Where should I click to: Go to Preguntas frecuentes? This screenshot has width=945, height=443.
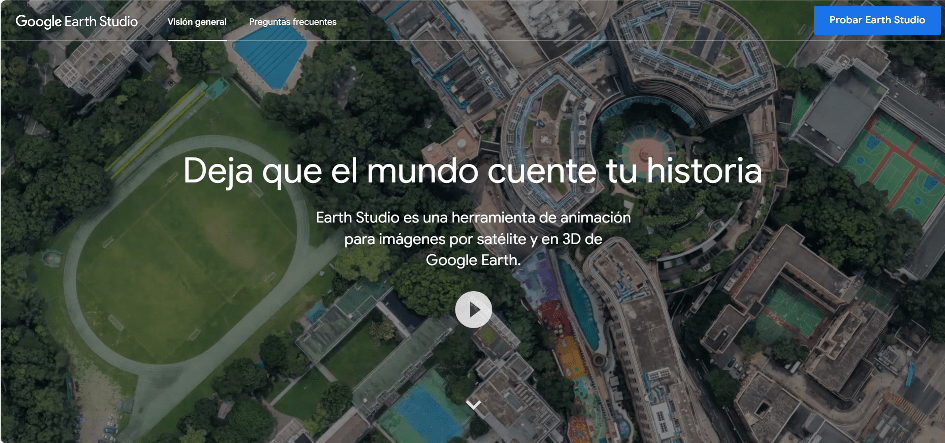(x=292, y=22)
